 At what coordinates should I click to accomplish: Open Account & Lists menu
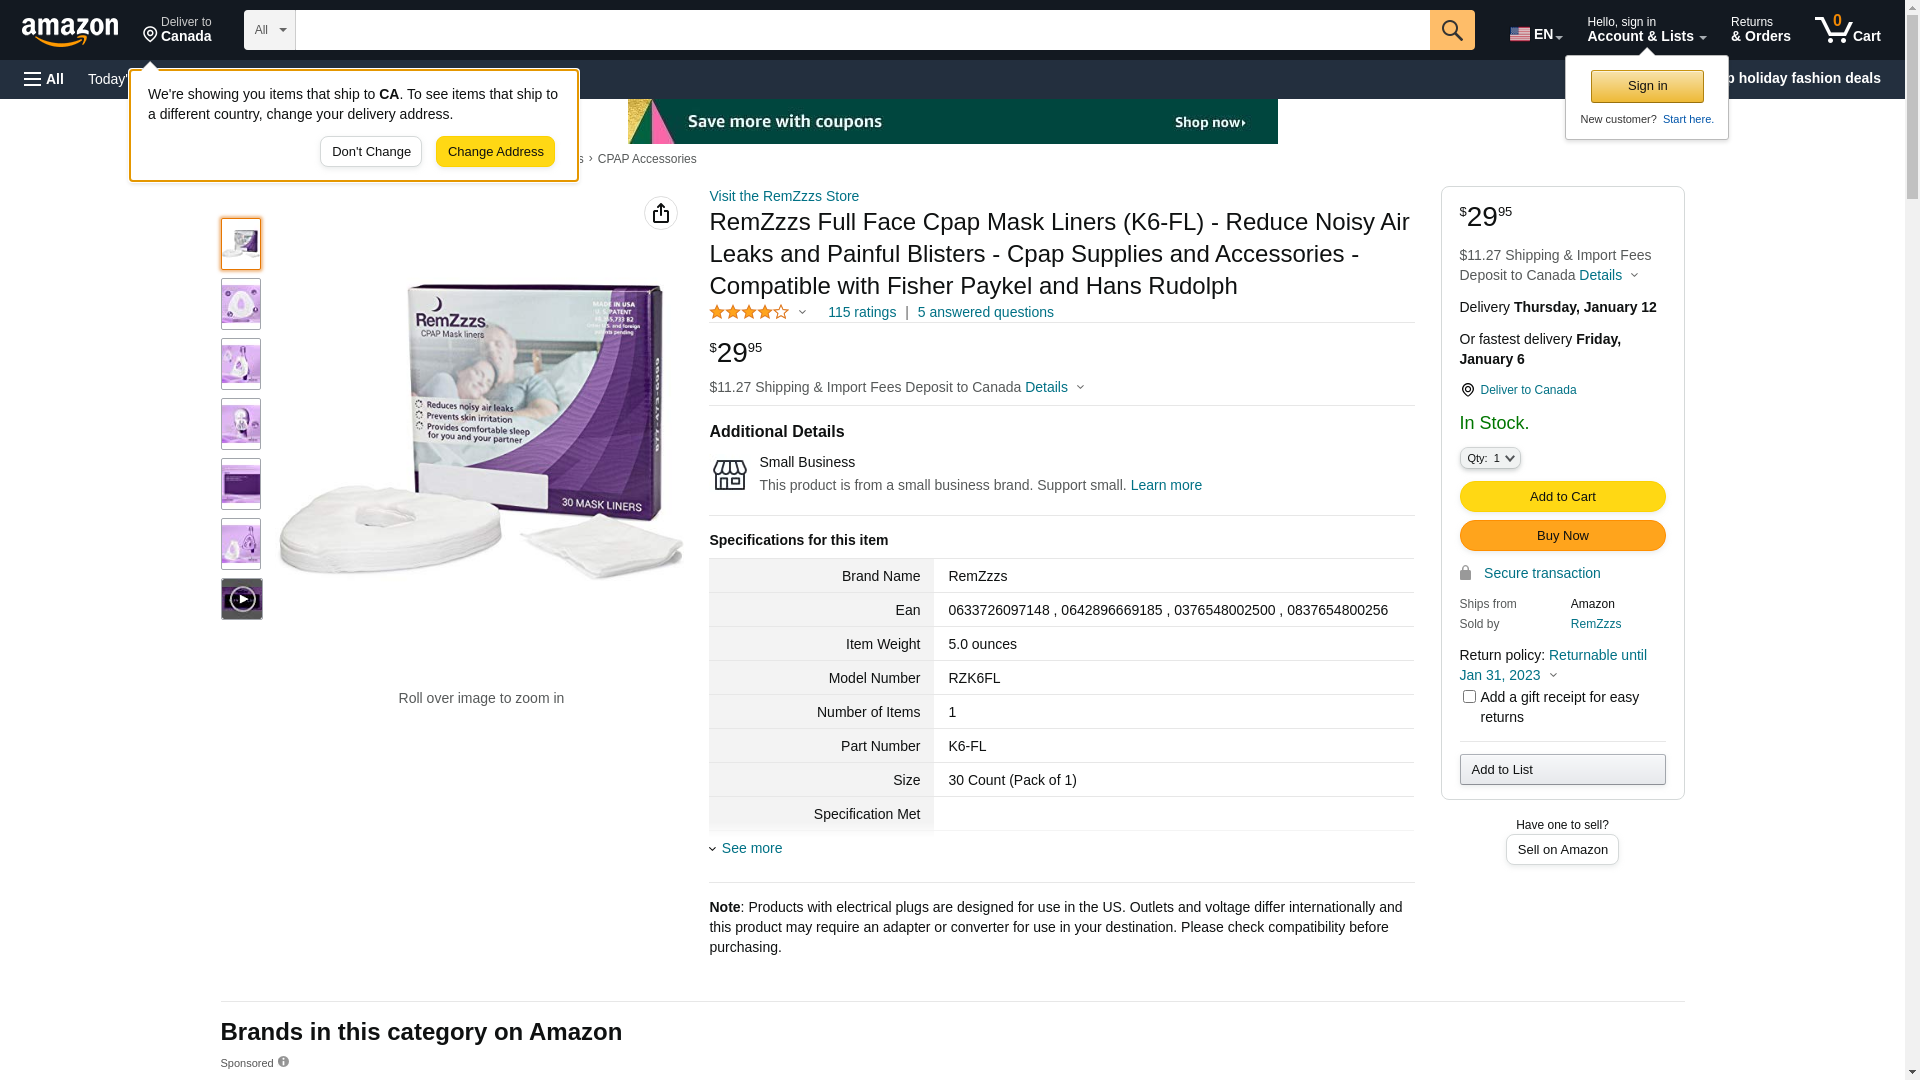tap(1647, 30)
